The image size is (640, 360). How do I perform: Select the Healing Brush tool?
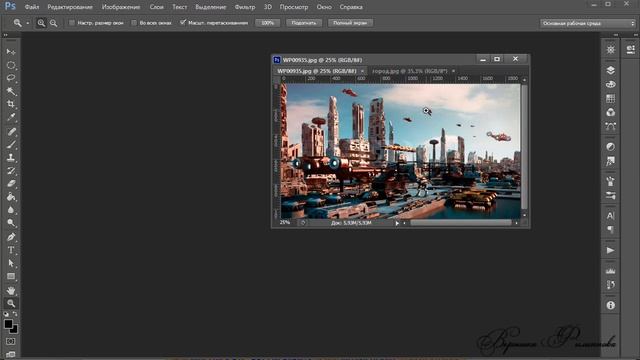point(11,131)
